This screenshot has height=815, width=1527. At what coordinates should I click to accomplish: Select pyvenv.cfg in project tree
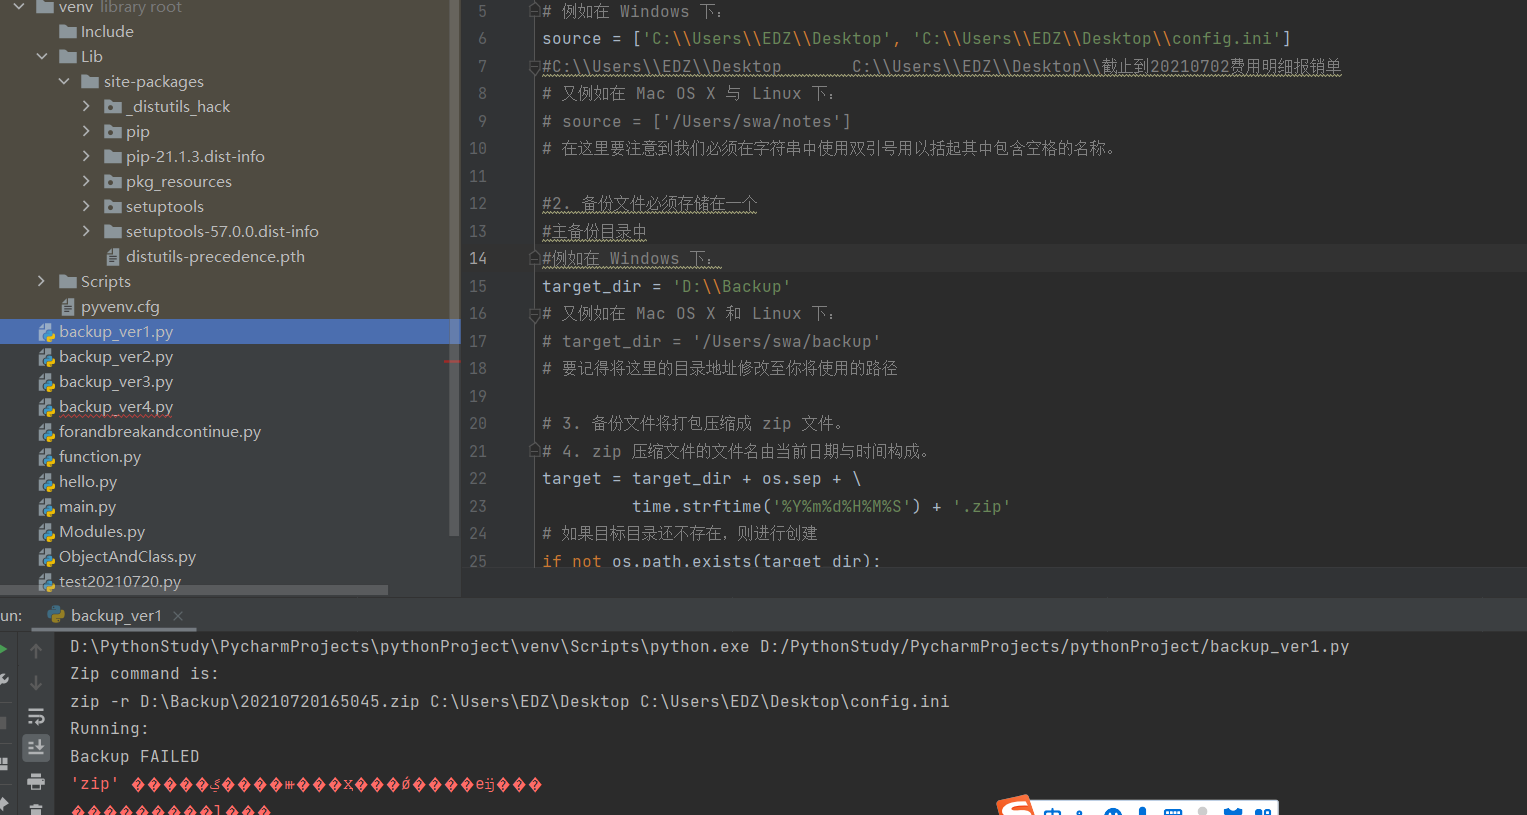120,306
